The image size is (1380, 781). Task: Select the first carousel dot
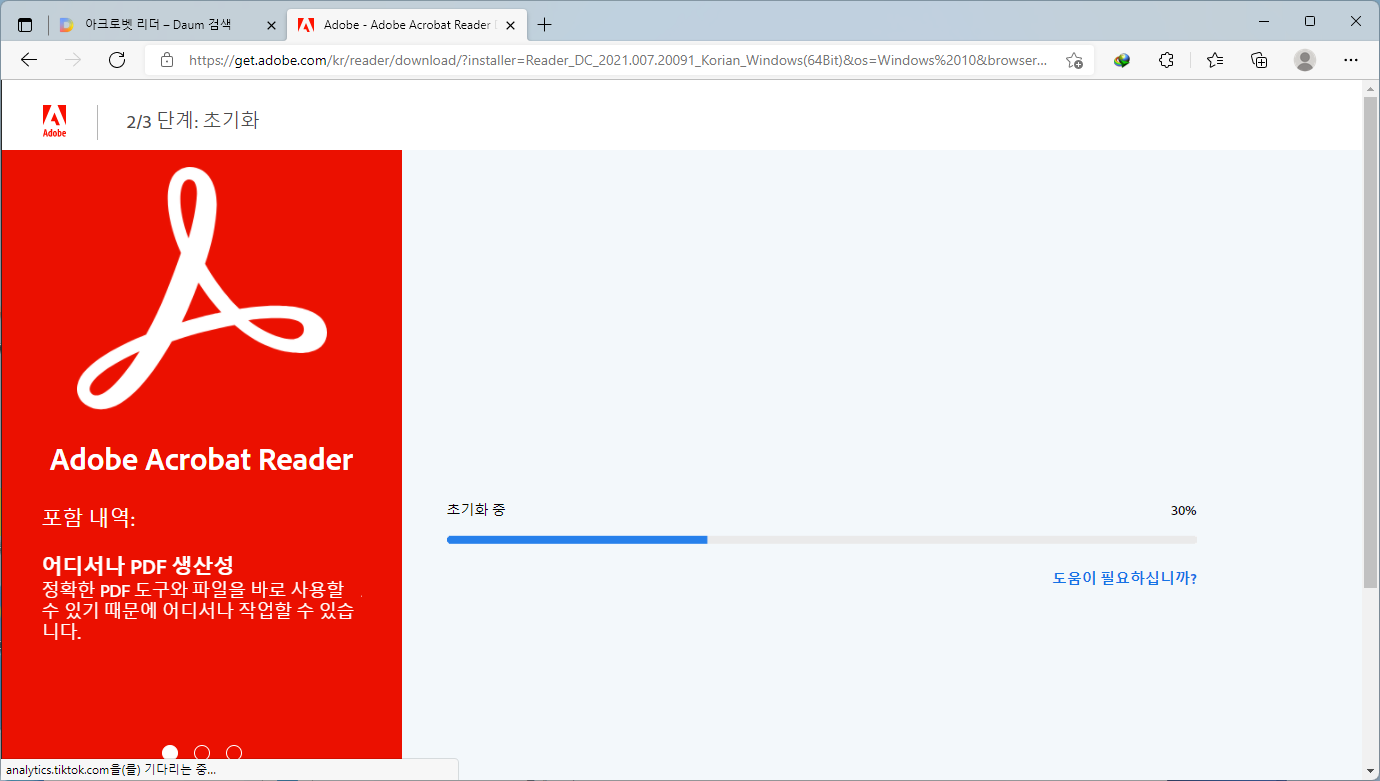click(x=170, y=752)
